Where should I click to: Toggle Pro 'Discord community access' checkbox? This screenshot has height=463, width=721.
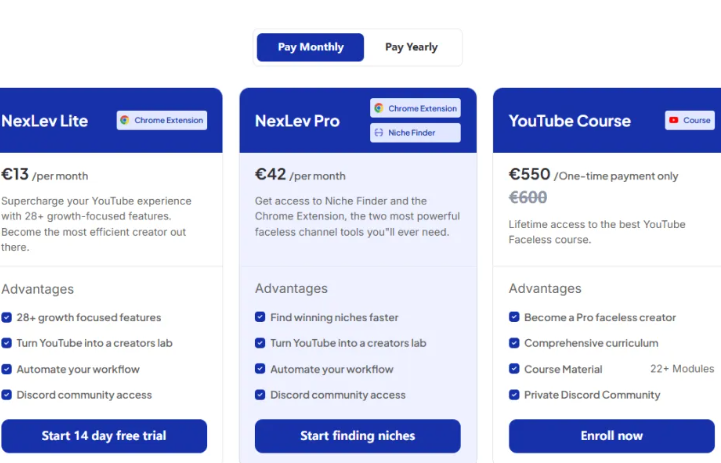pyautogui.click(x=261, y=395)
